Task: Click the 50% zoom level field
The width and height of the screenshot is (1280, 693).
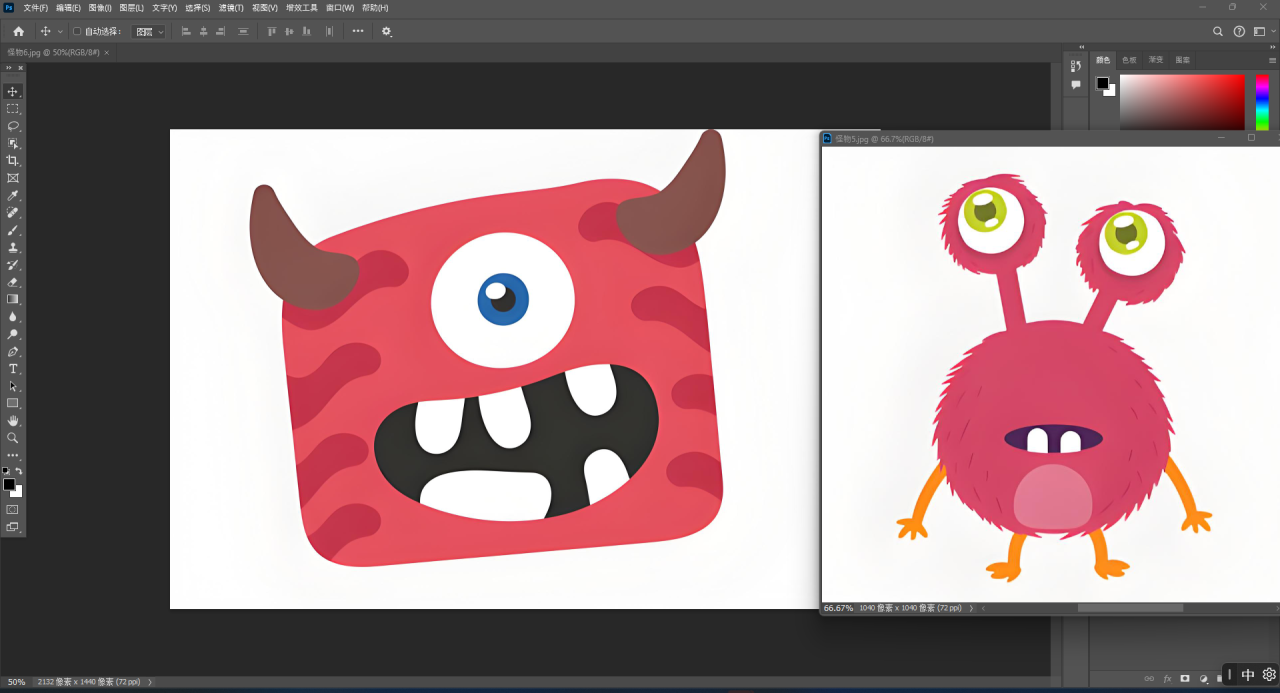Action: click(x=17, y=682)
